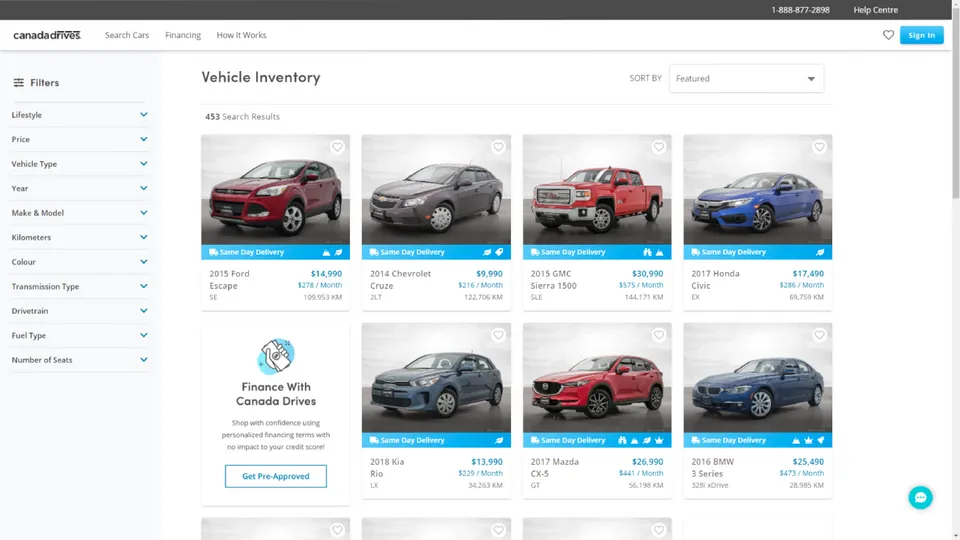Click delivery truck icon on Ford Escape banner
Viewport: 960px width, 540px height.
coord(213,252)
